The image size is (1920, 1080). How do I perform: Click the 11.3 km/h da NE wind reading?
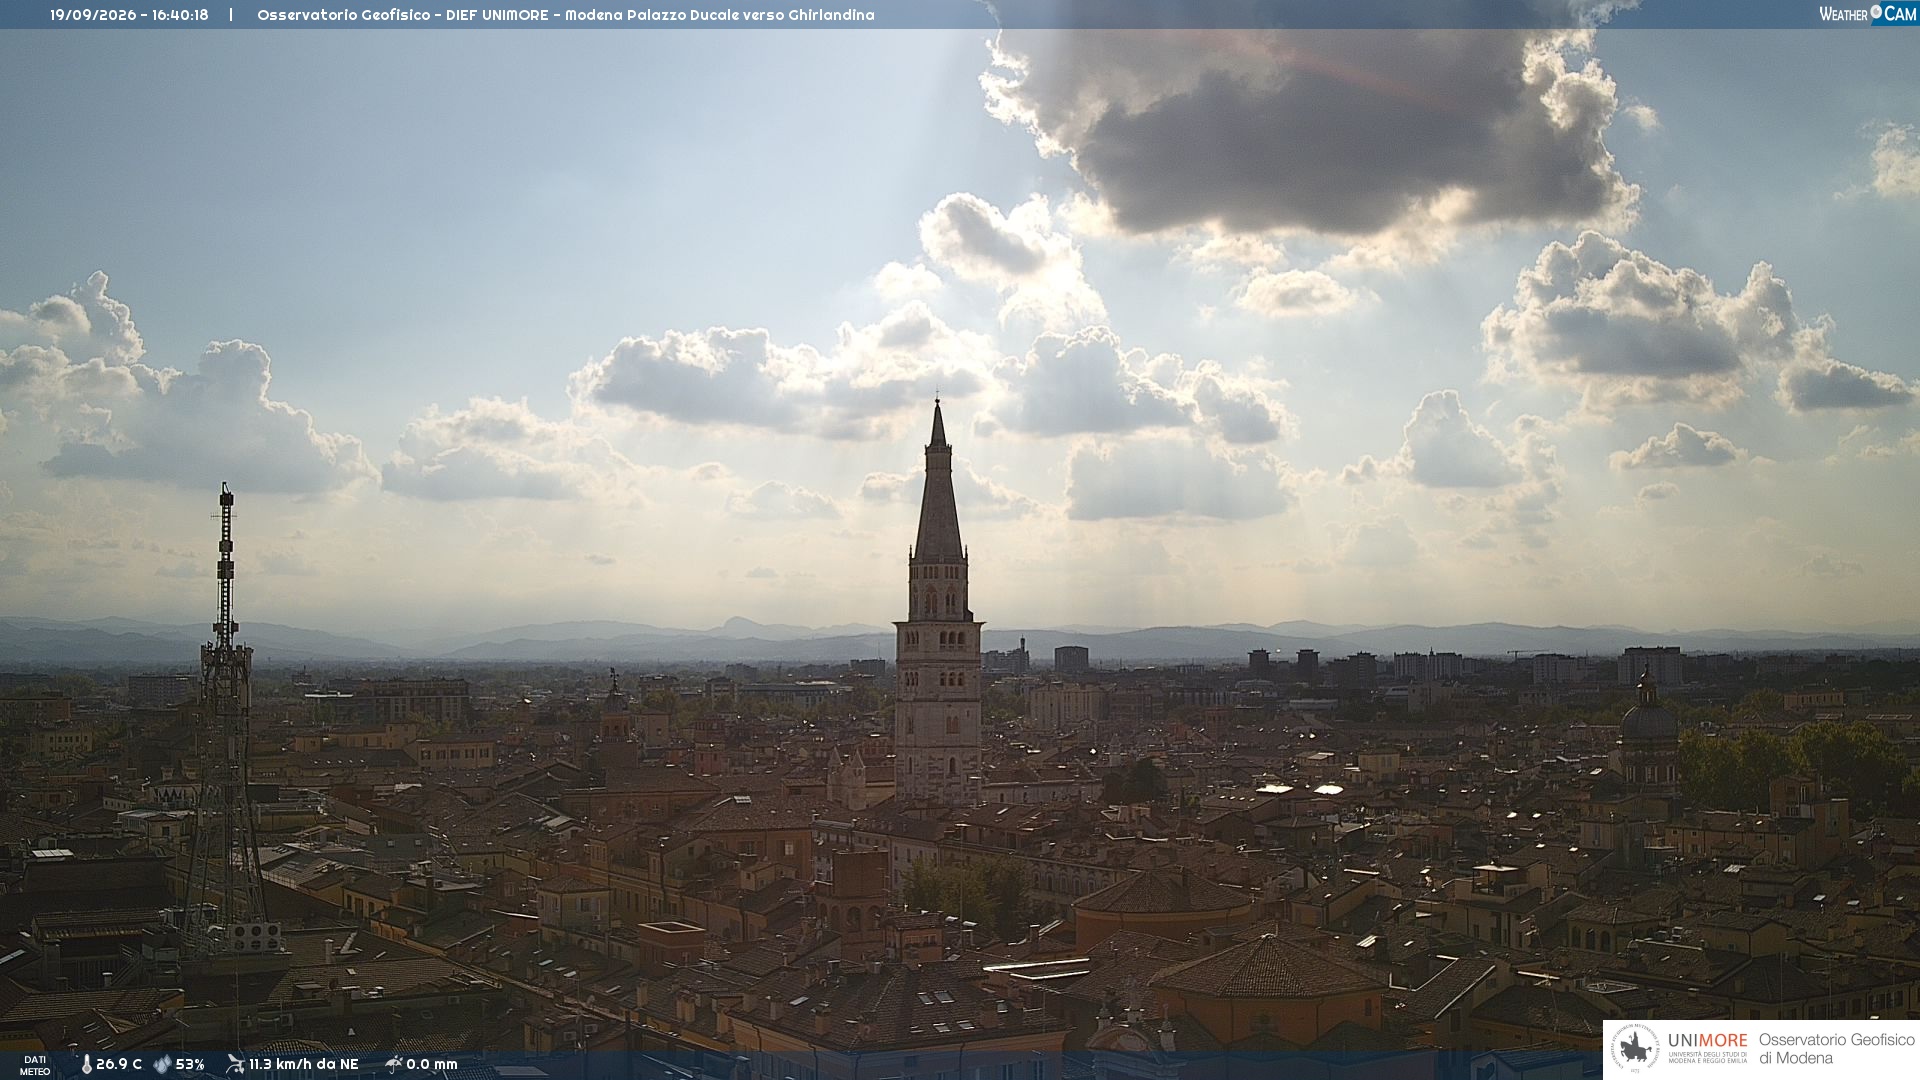(303, 1064)
